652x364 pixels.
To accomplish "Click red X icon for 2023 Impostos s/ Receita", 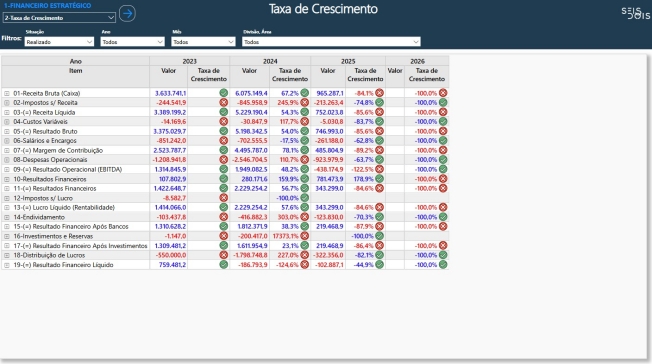I will pyautogui.click(x=224, y=102).
